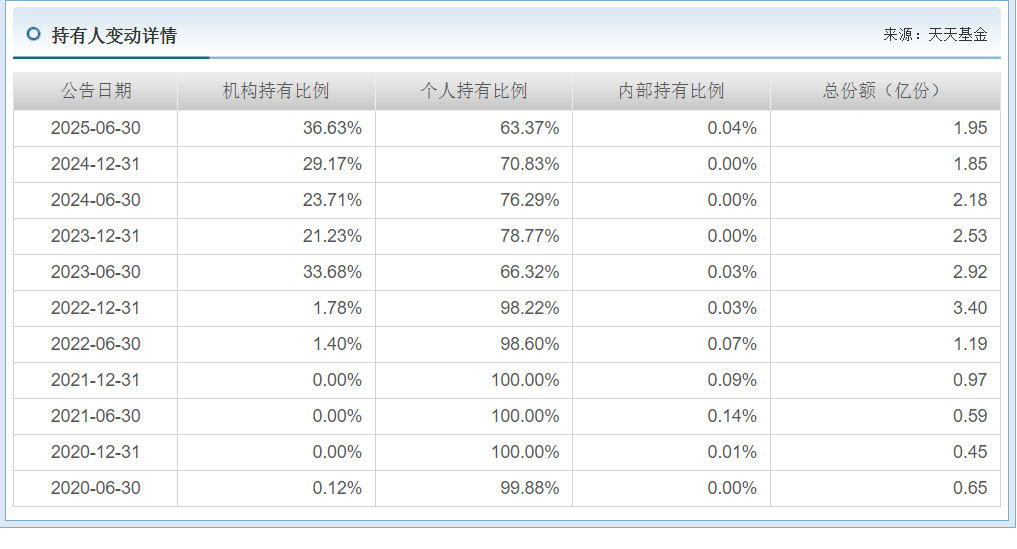This screenshot has width=1017, height=549.
Task: Click the 总份额(亿份) column header
Action: click(x=885, y=91)
